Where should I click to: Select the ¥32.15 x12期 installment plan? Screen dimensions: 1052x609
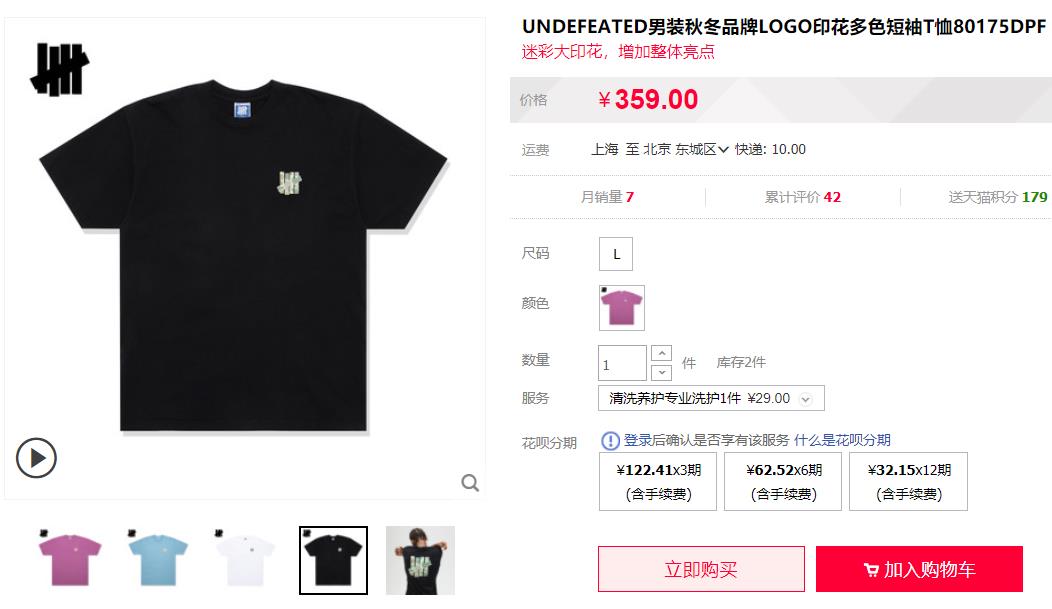tap(908, 482)
